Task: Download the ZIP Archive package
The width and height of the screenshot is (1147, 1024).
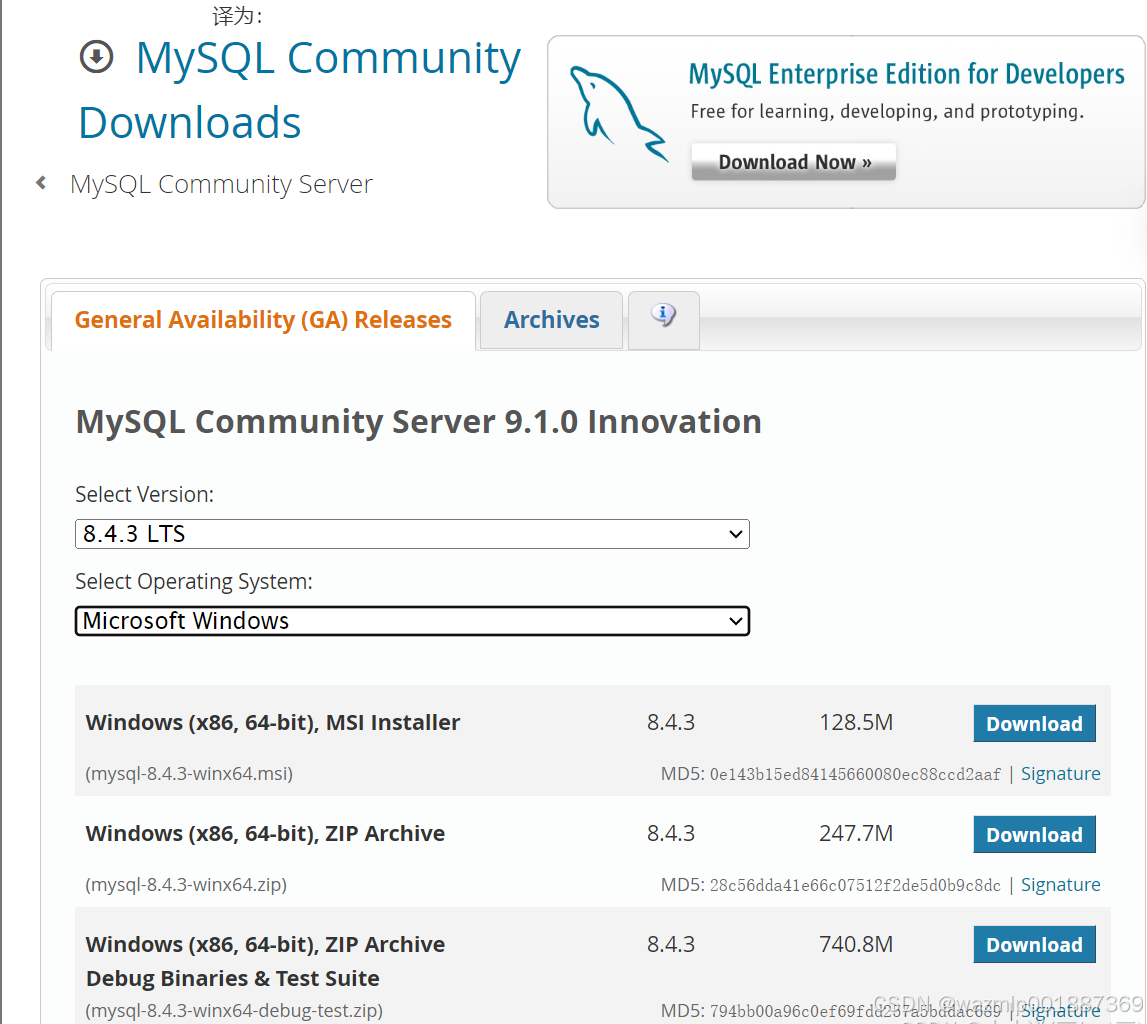Action: 1034,834
